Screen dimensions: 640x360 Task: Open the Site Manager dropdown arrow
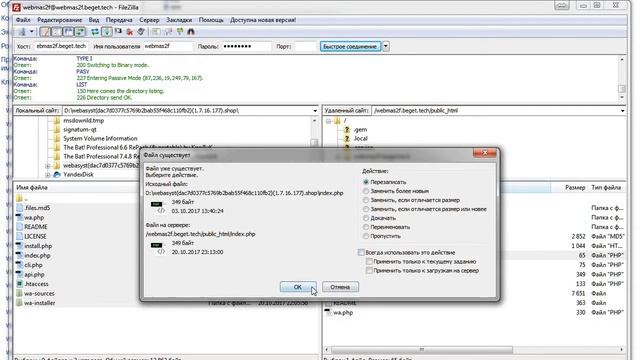(31, 32)
